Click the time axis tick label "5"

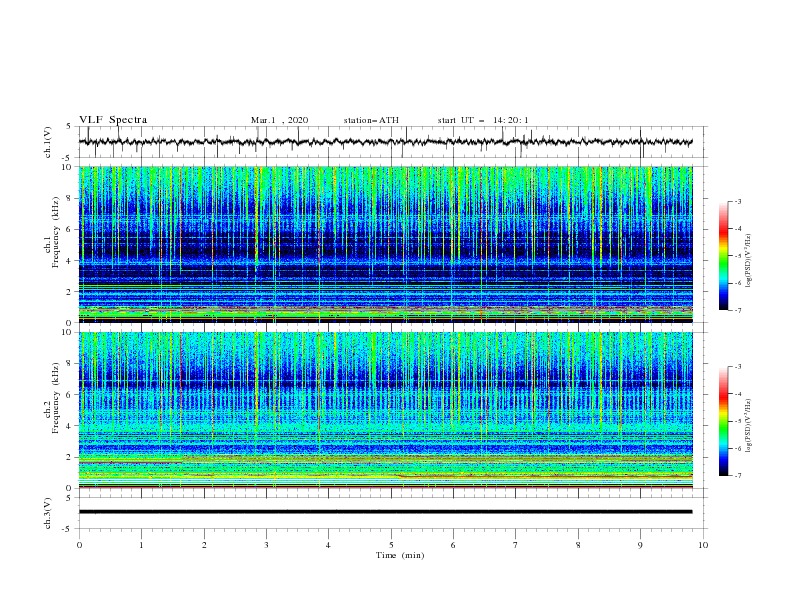coord(391,545)
